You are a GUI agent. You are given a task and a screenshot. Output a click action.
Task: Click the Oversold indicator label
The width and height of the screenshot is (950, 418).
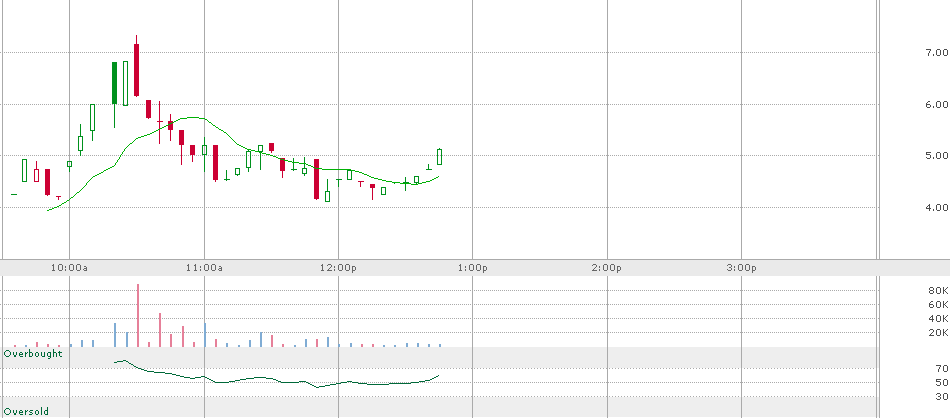pos(27,412)
